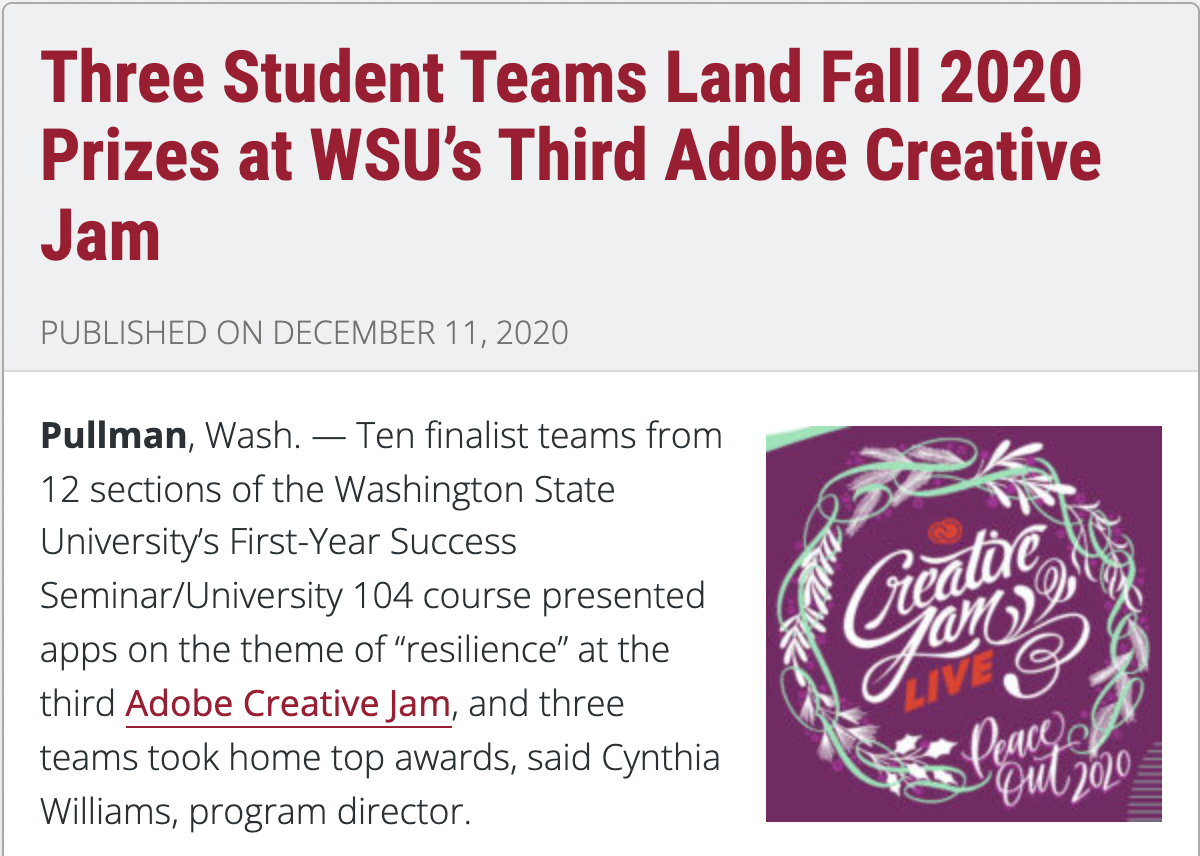Click the bold Pullman dateline word
Viewport: 1200px width, 856px height.
pos(113,436)
